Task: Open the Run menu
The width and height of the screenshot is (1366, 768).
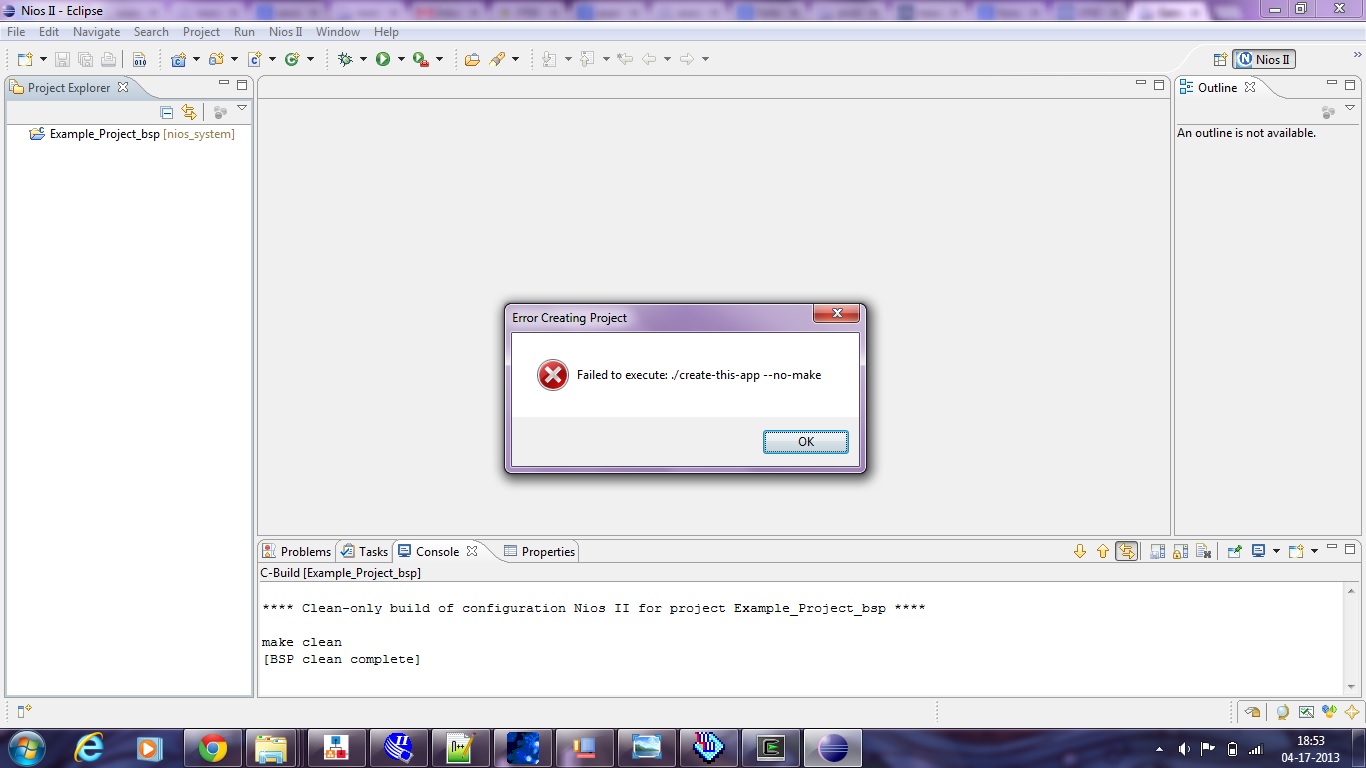Action: [244, 32]
